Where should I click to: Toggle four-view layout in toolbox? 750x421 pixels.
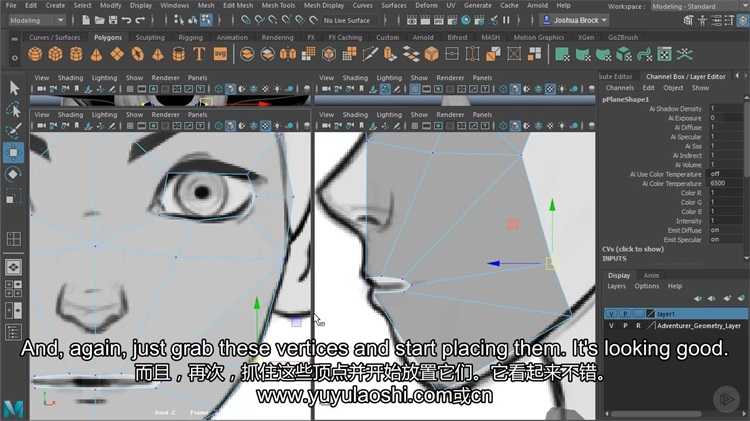pos(13,288)
